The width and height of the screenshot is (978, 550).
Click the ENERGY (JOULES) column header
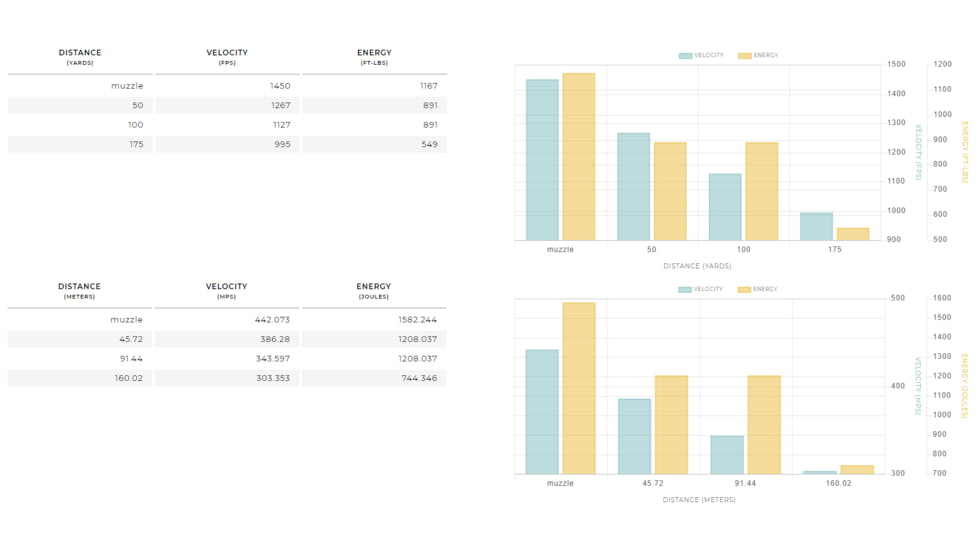(x=374, y=291)
